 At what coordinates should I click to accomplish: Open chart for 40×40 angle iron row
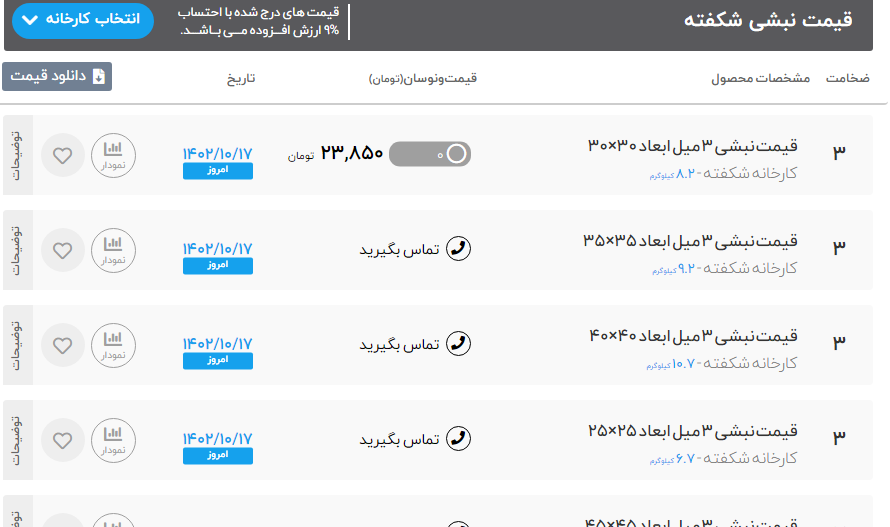pyautogui.click(x=113, y=345)
